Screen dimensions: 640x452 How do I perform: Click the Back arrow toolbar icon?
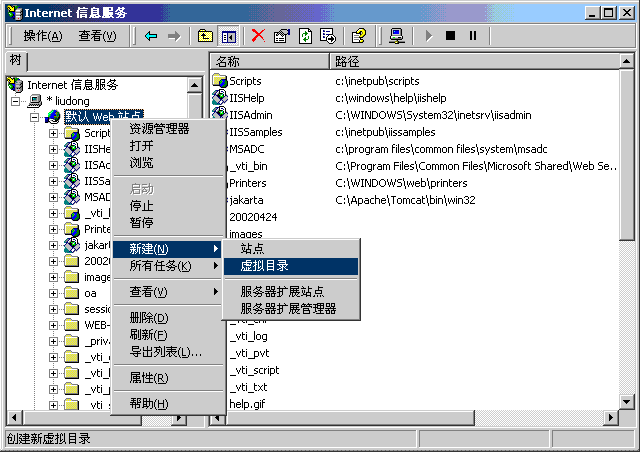[x=151, y=36]
